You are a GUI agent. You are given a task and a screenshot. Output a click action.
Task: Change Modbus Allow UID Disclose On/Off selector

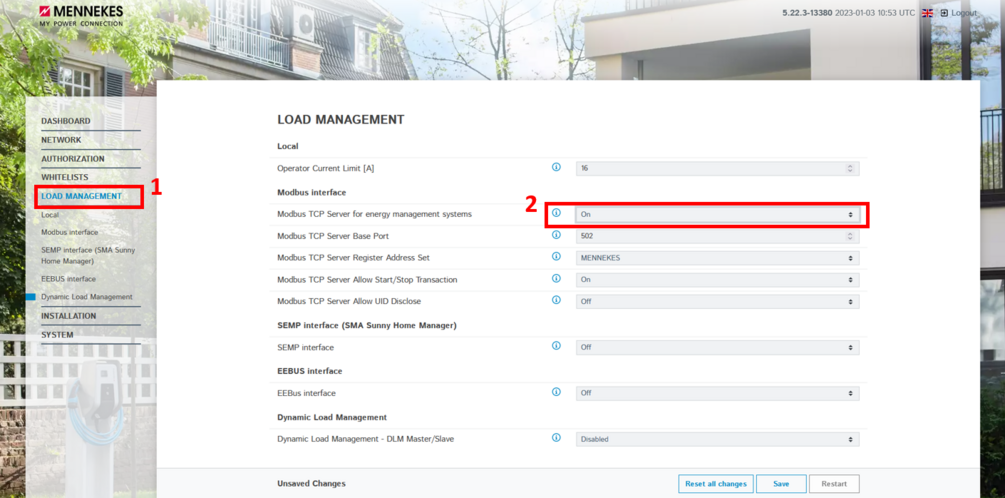pyautogui.click(x=716, y=302)
